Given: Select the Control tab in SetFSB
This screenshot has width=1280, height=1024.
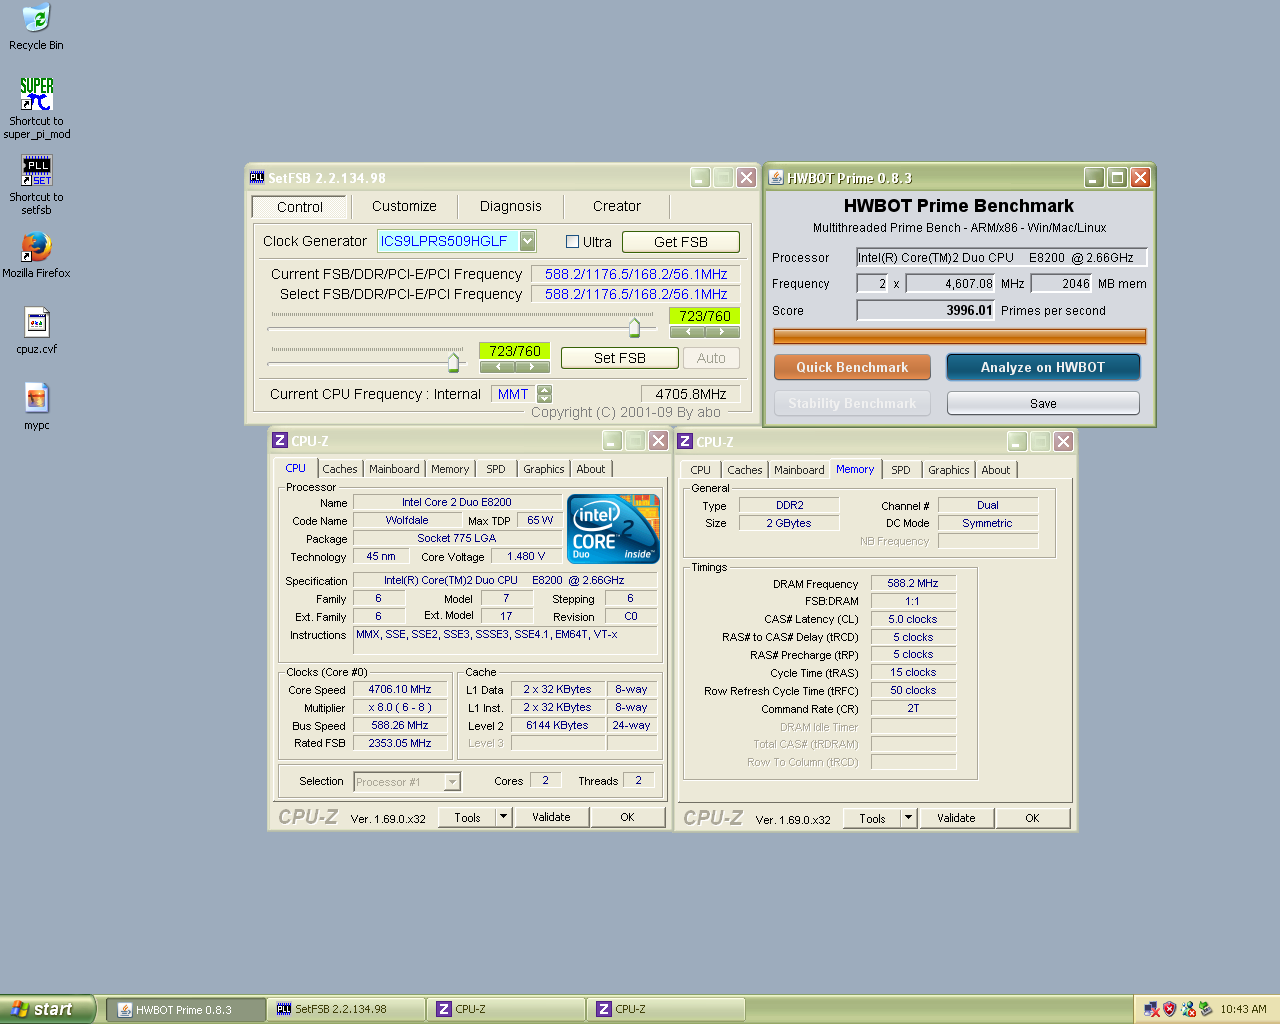Looking at the screenshot, I should (299, 207).
